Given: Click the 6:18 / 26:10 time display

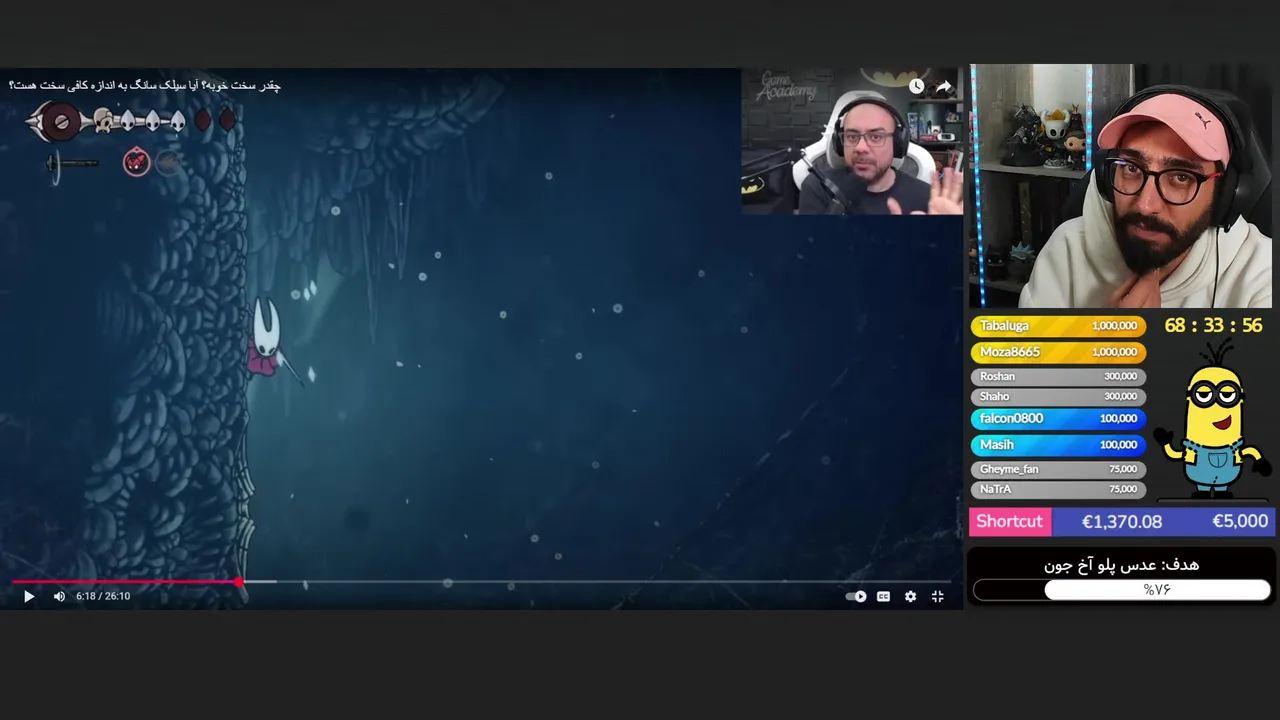Looking at the screenshot, I should point(103,596).
